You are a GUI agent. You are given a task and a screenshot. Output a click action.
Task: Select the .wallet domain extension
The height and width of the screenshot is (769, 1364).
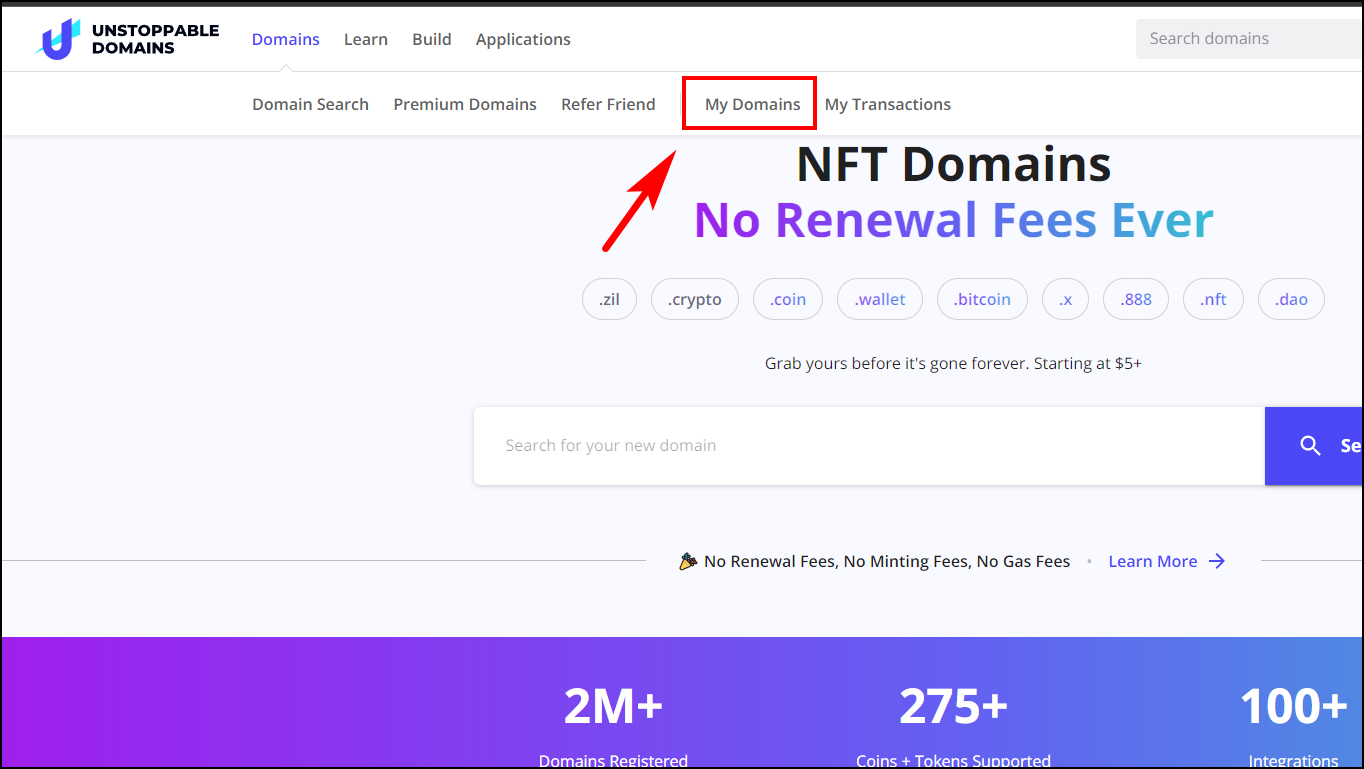880,299
